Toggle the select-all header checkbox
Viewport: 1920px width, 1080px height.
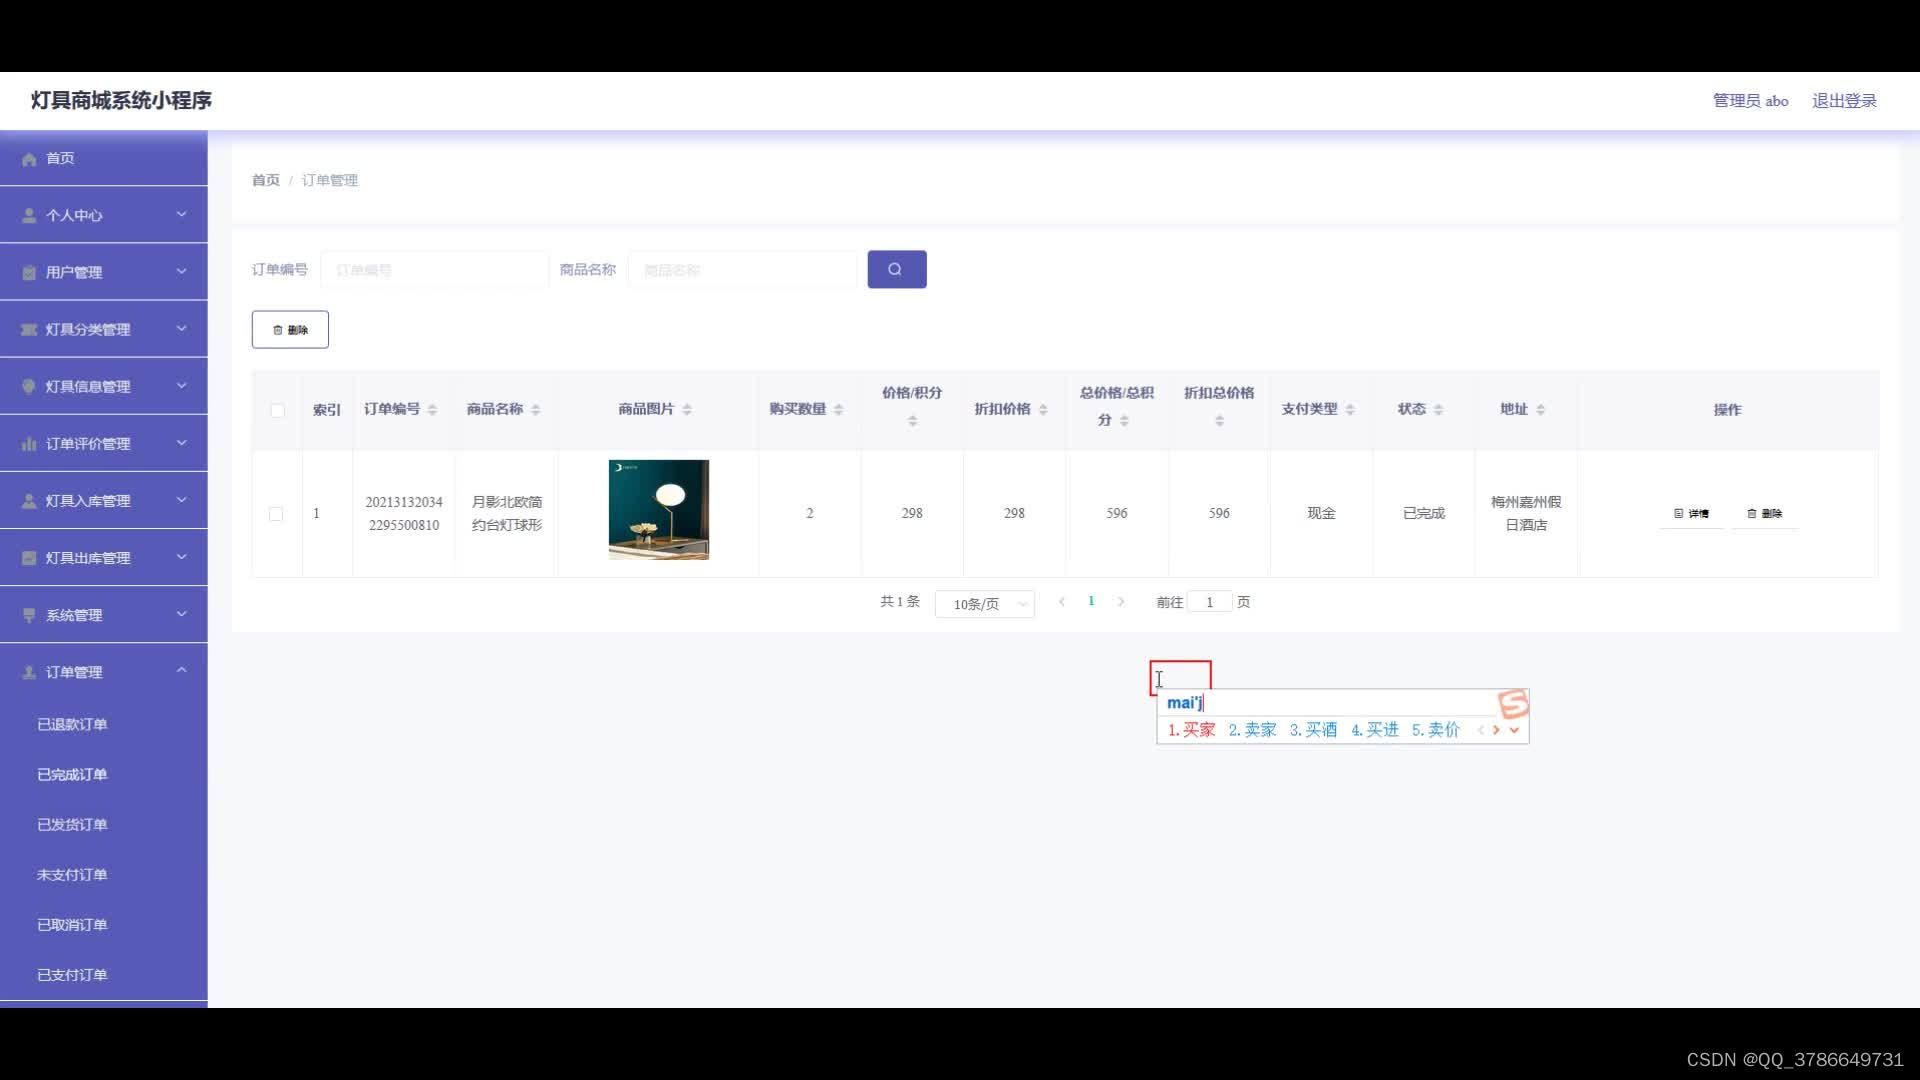click(x=277, y=411)
